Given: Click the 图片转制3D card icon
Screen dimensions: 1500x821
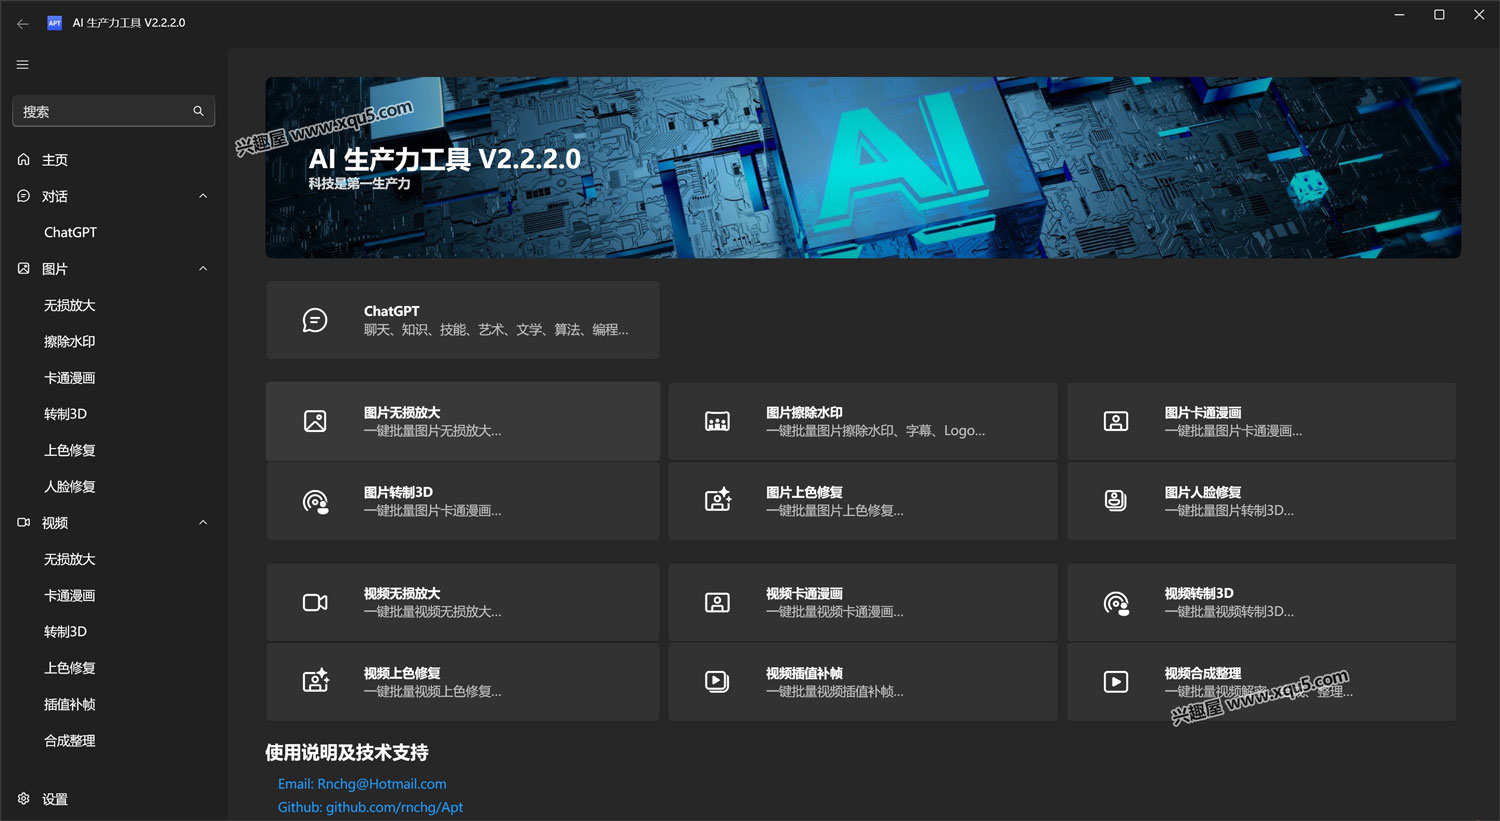Looking at the screenshot, I should 315,501.
